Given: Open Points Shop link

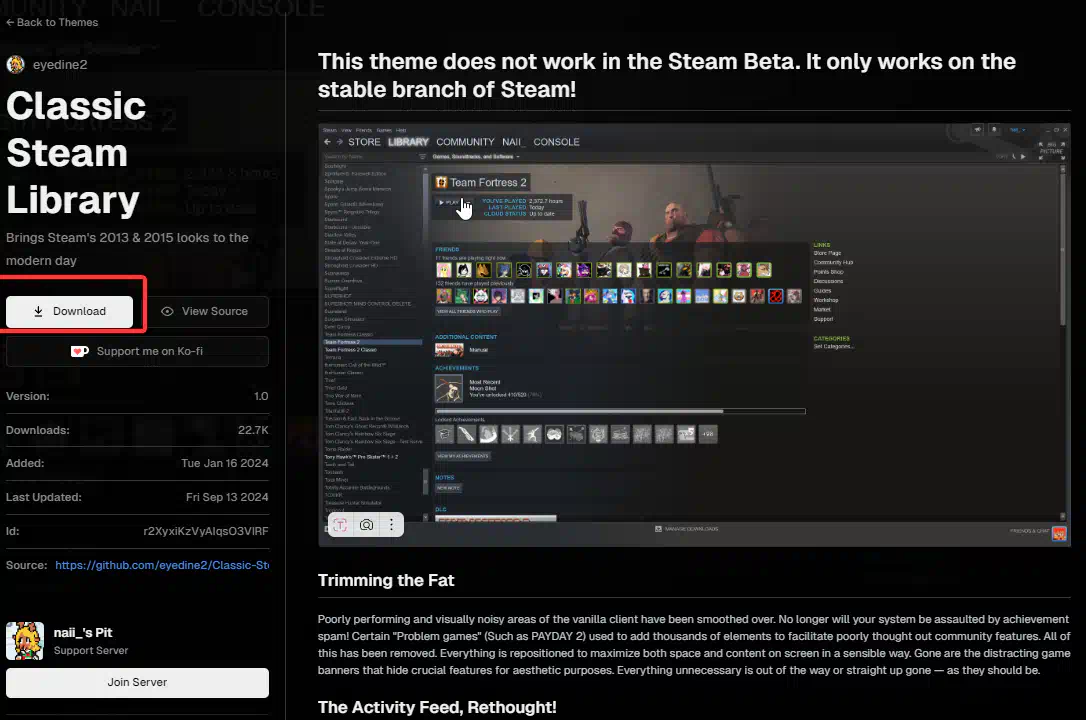Looking at the screenshot, I should 828,272.
